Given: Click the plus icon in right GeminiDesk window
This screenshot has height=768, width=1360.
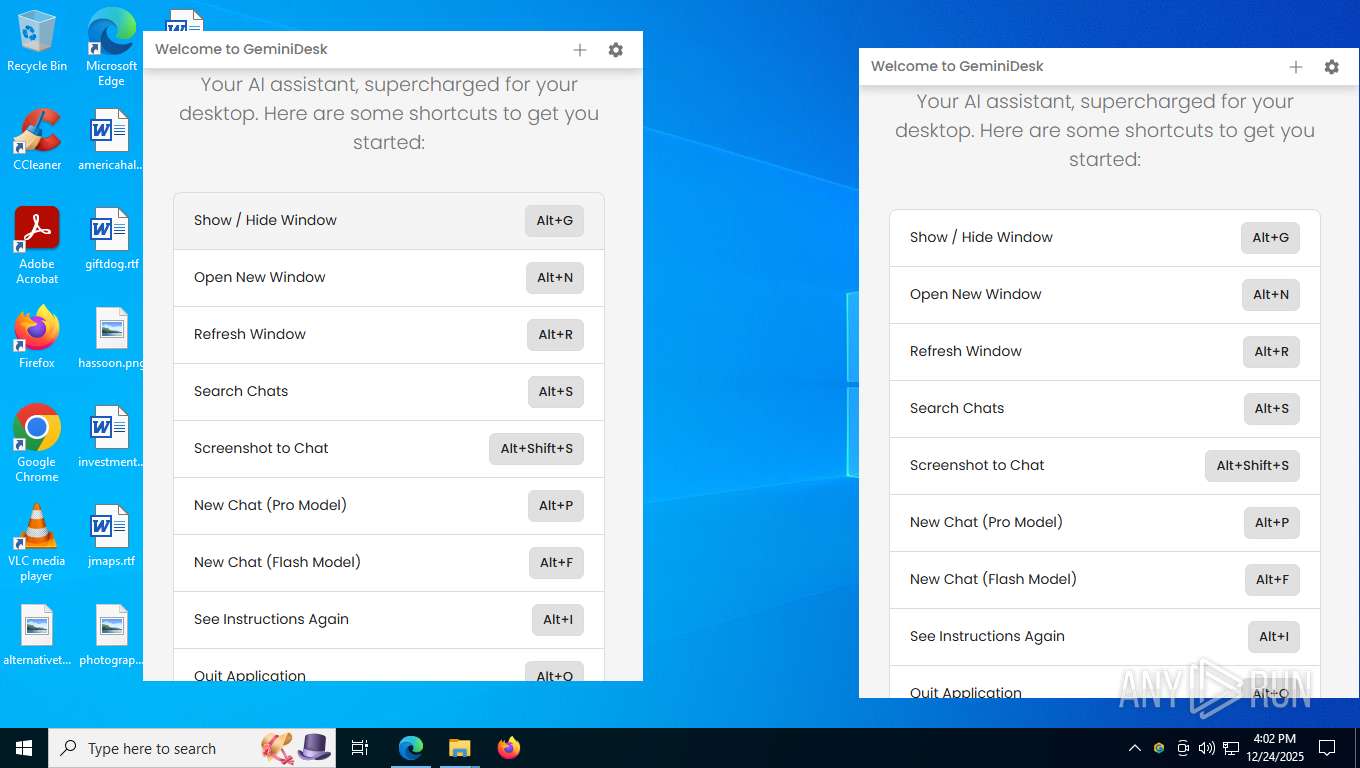Looking at the screenshot, I should tap(1296, 67).
